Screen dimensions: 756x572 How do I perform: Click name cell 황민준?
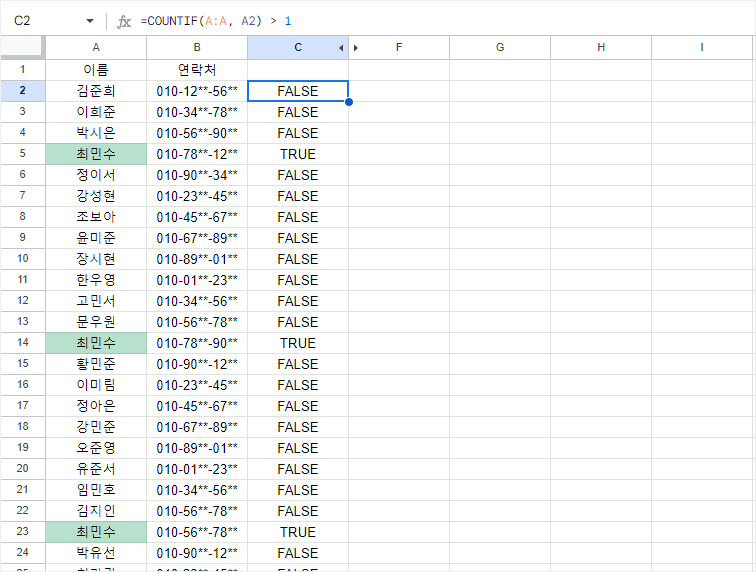[96, 364]
